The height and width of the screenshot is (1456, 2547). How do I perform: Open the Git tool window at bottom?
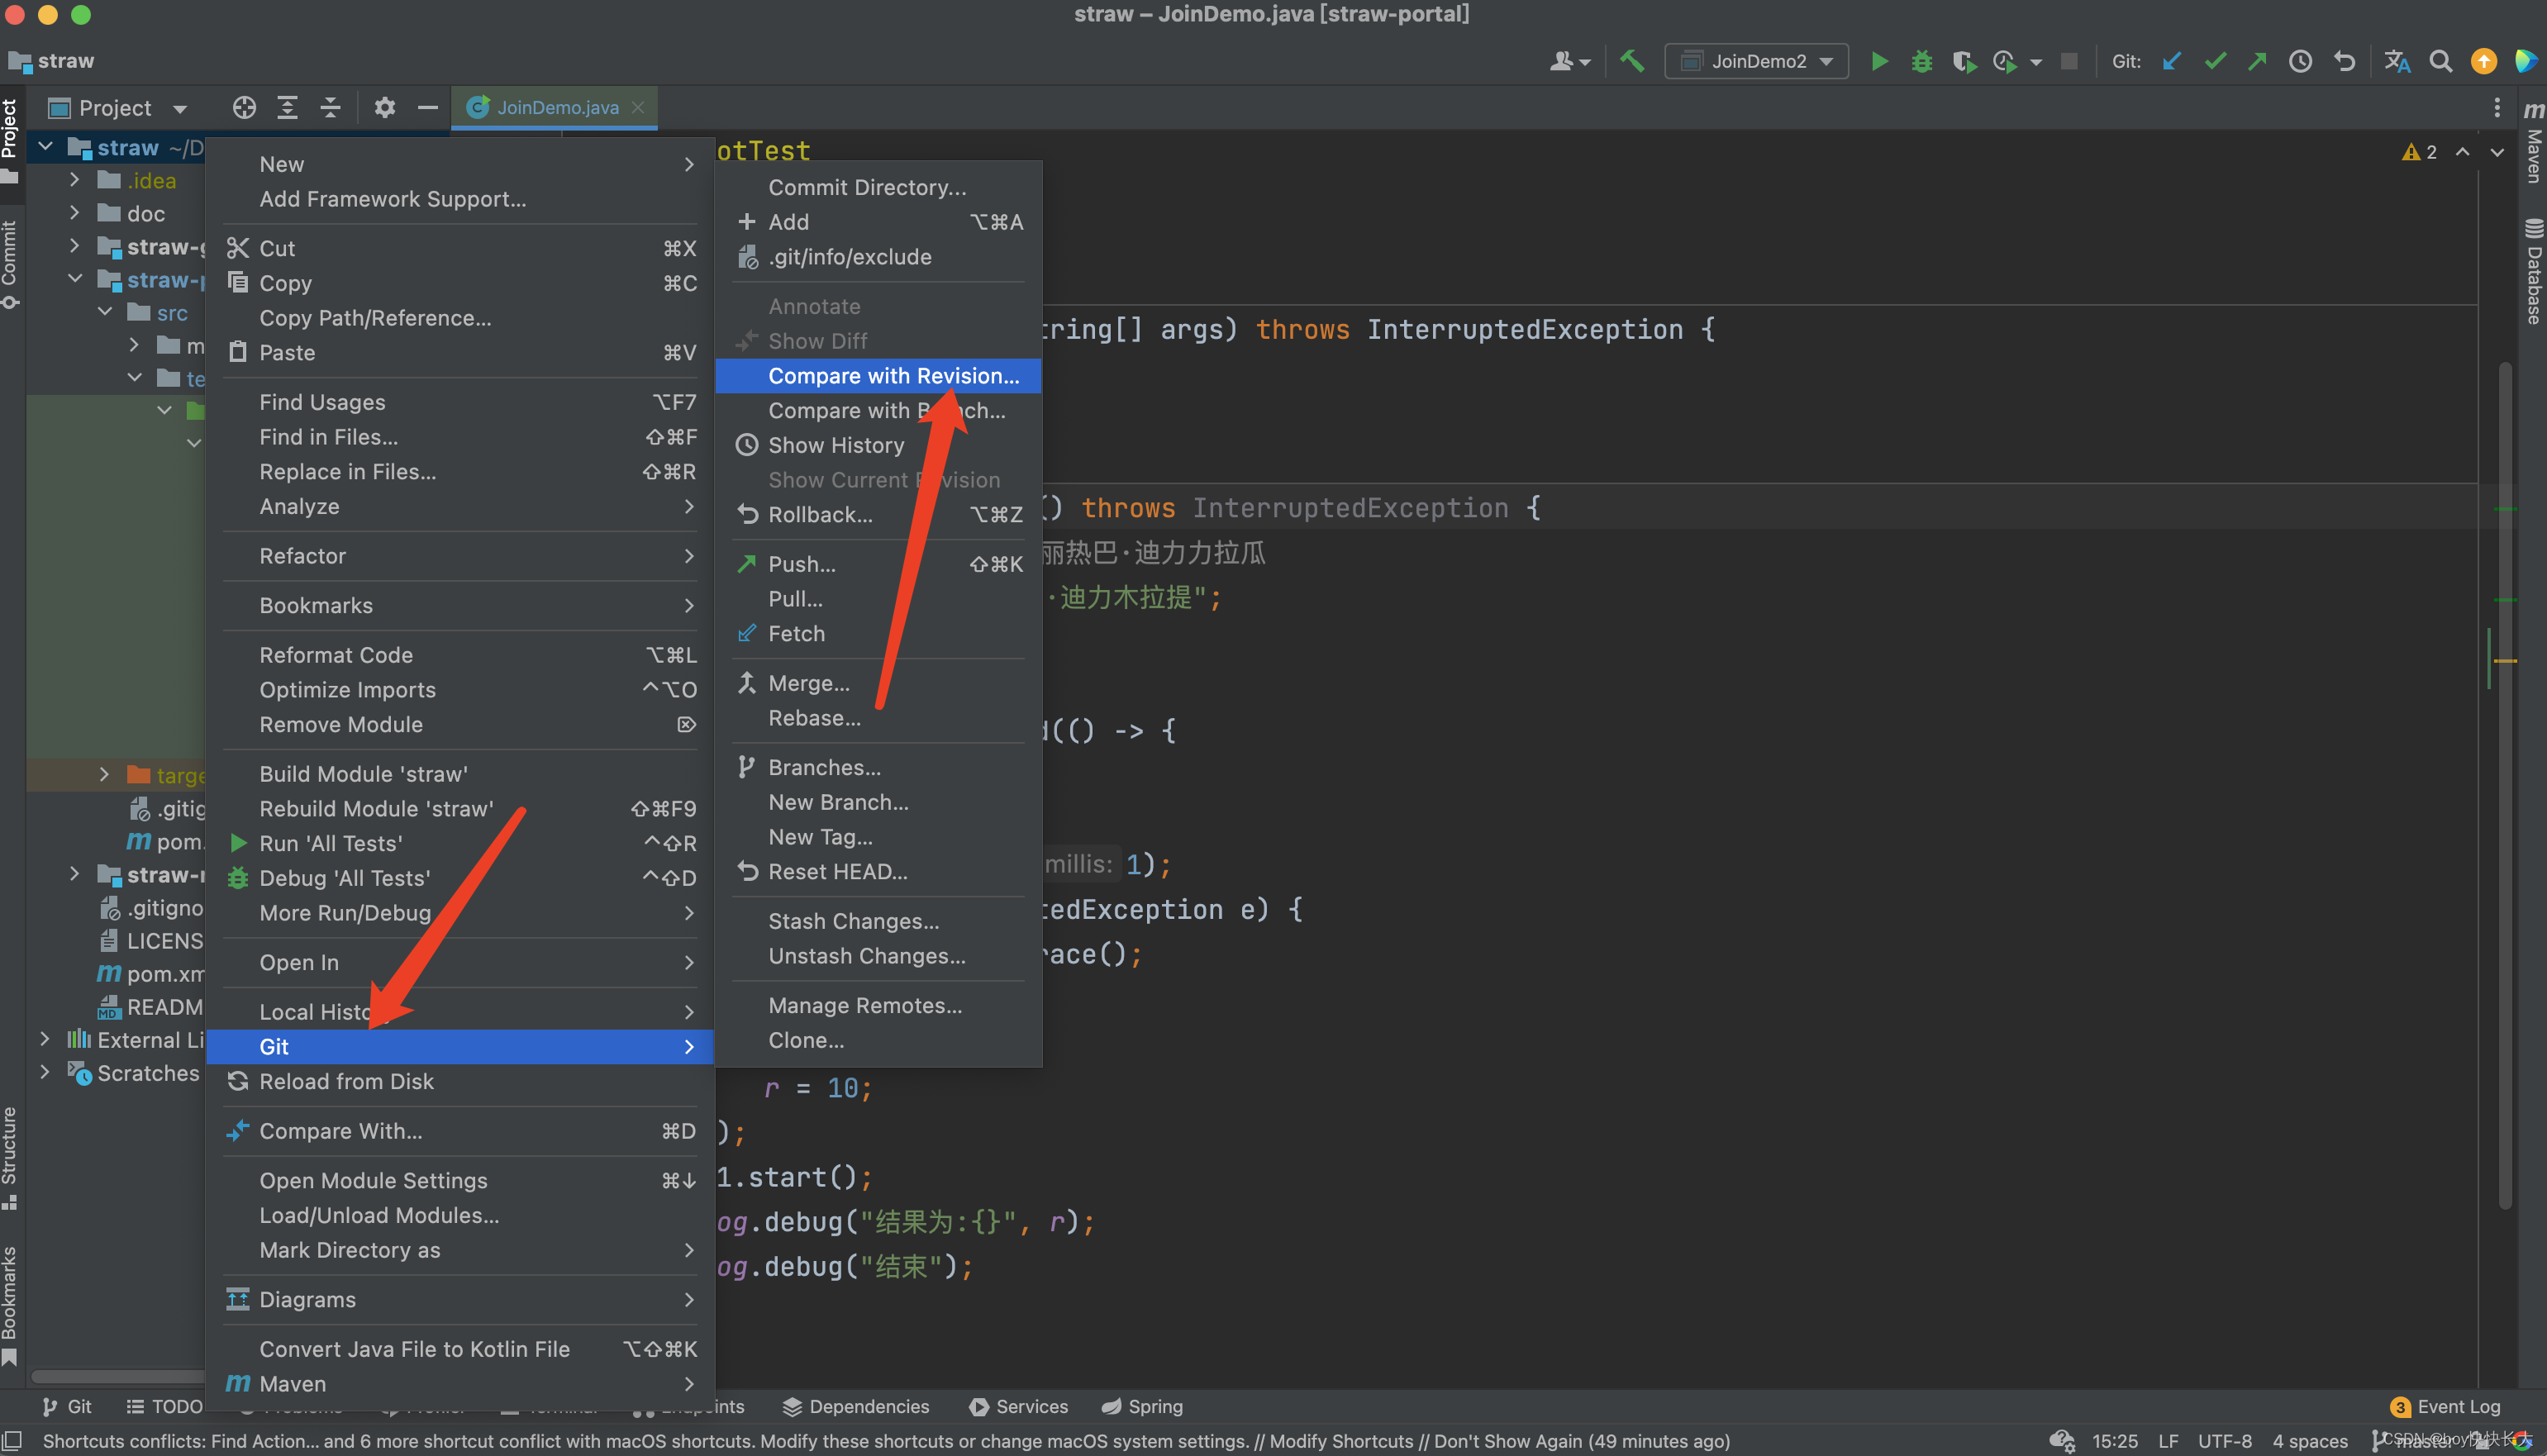(66, 1406)
